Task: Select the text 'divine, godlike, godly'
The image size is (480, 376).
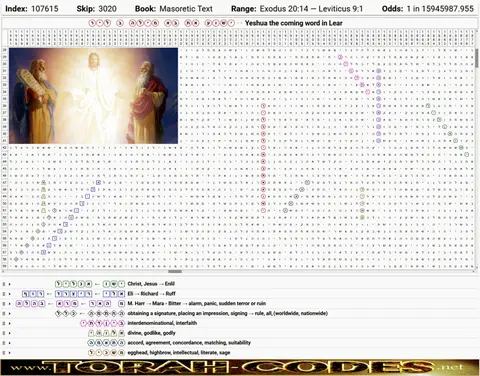Action: point(151,333)
